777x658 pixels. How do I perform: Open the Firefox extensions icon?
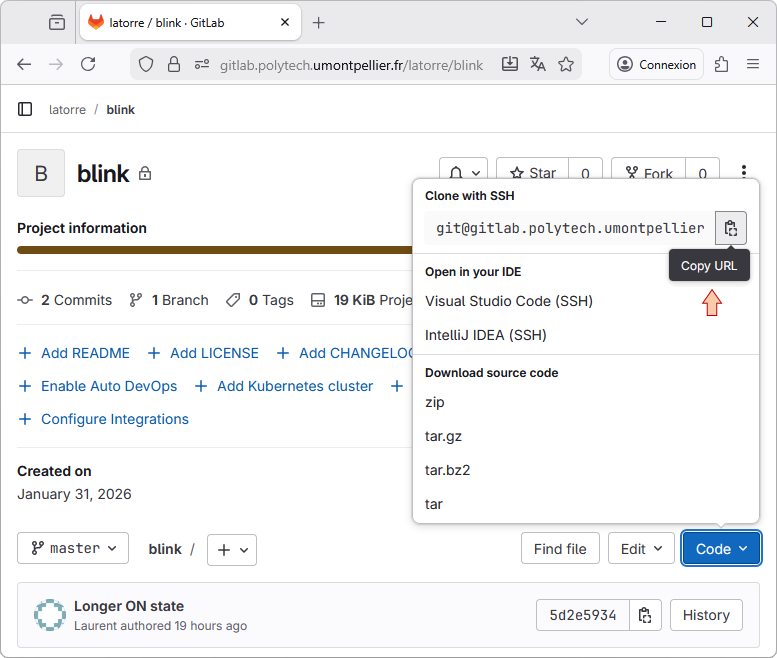pos(721,64)
